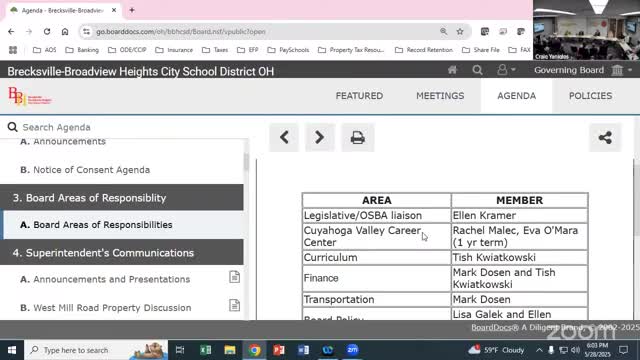Open the Governing Board dropdown

pos(583,70)
